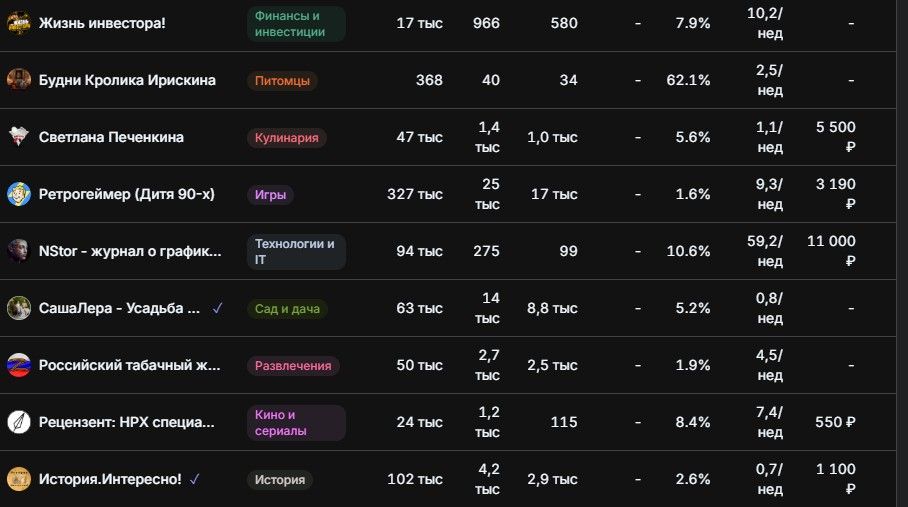Open the Светлана Печенкина channel link
Screen dimensions: 908x507
point(111,137)
